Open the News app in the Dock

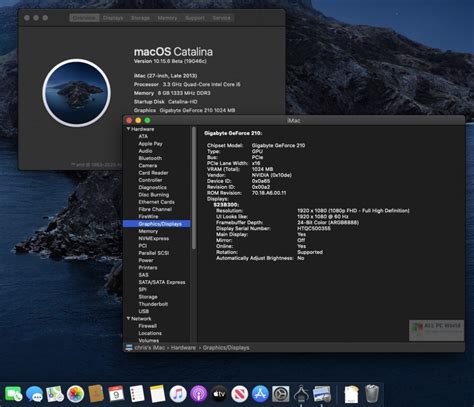click(240, 394)
